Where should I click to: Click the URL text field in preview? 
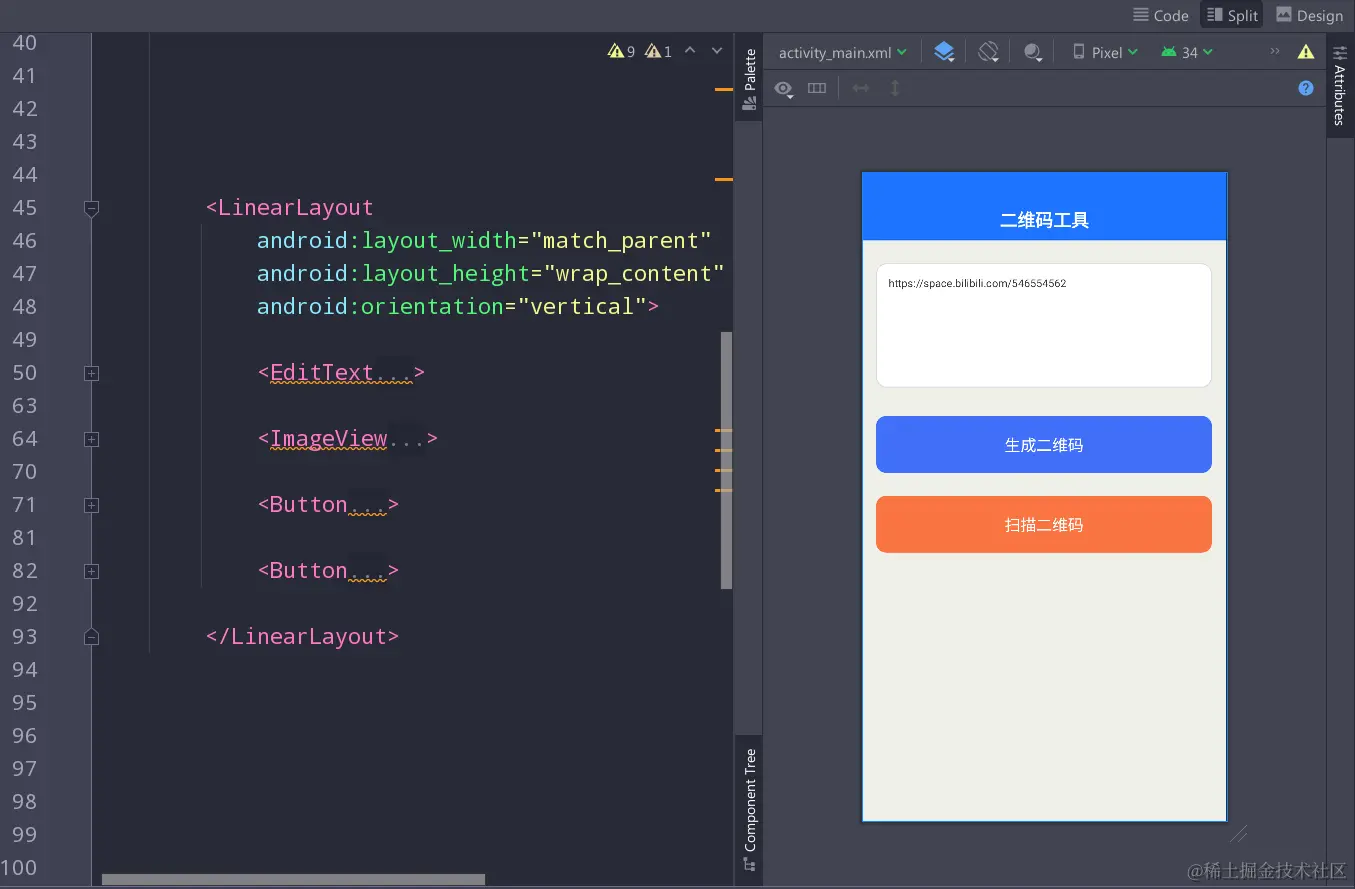click(1044, 325)
